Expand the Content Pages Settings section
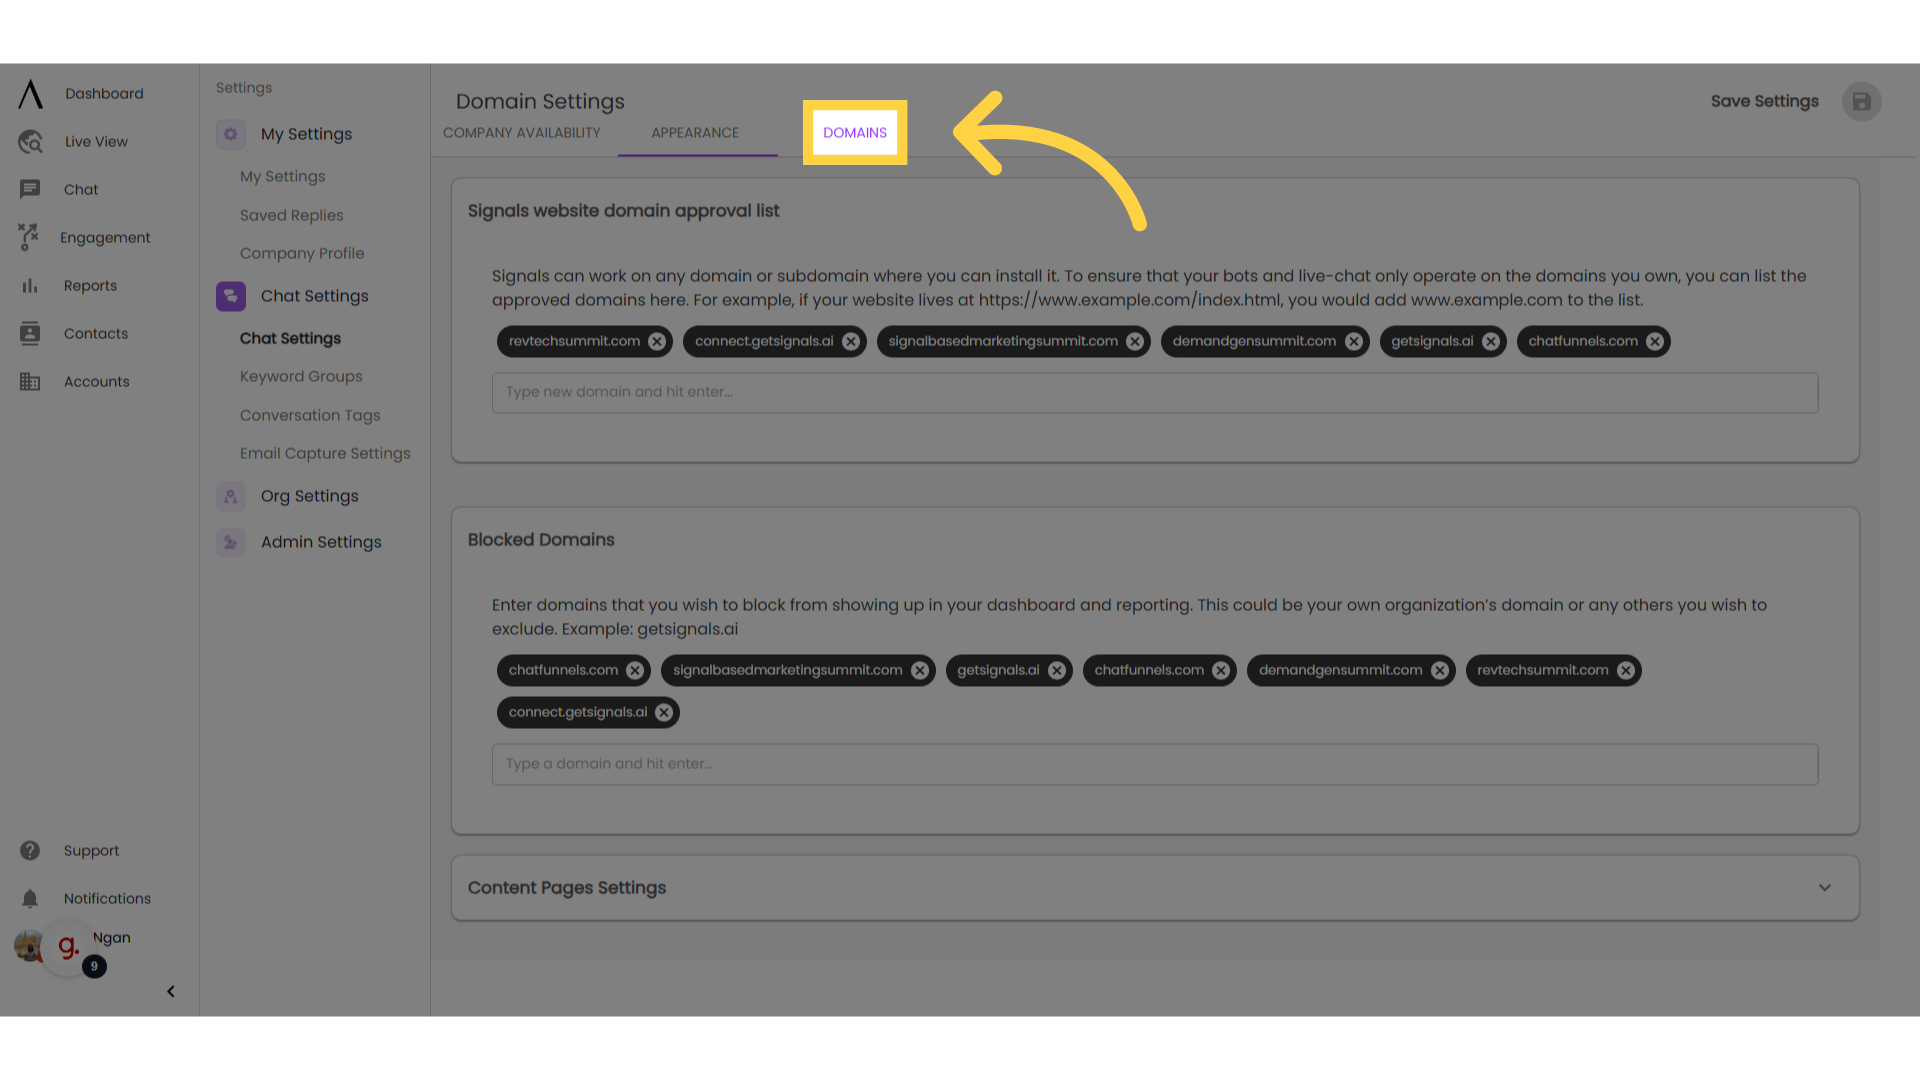 (x=1826, y=887)
